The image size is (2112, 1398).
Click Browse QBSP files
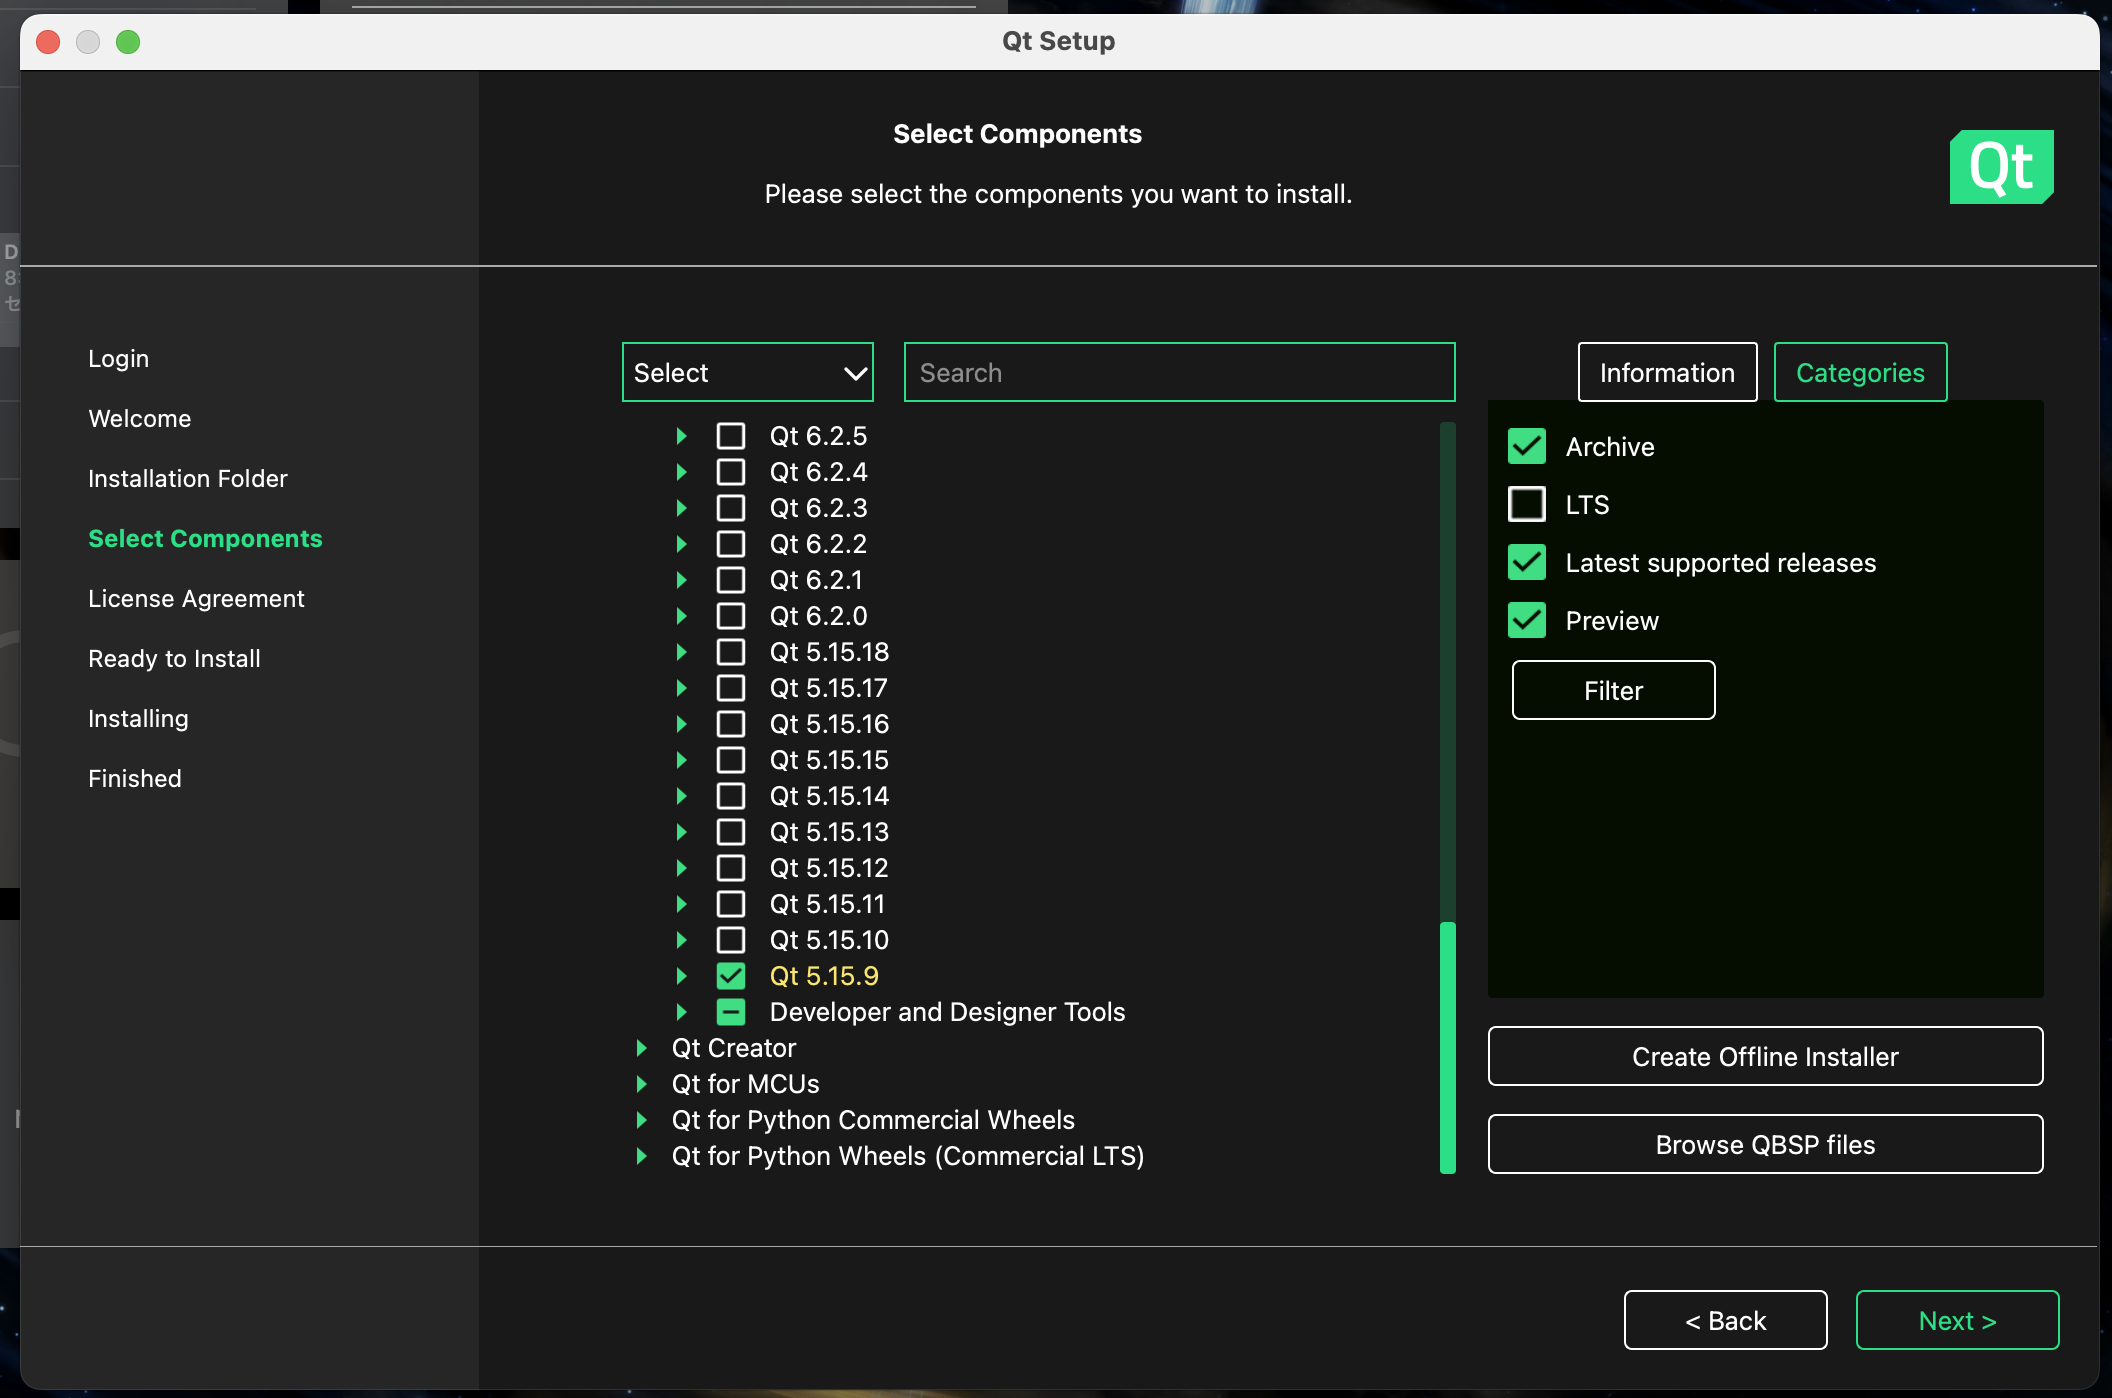click(x=1764, y=1144)
